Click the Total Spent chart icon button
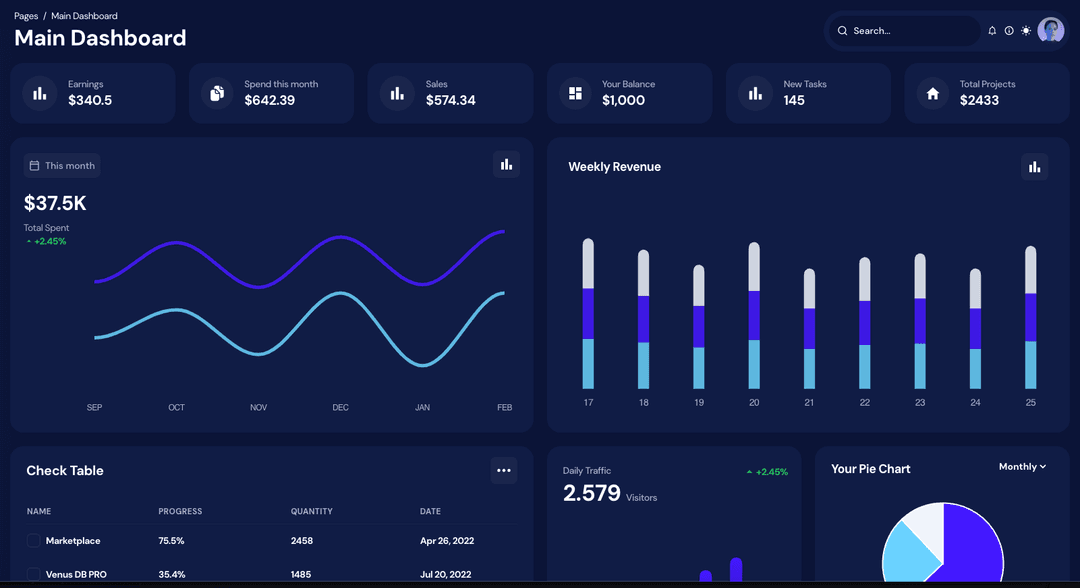This screenshot has height=588, width=1080. (506, 165)
